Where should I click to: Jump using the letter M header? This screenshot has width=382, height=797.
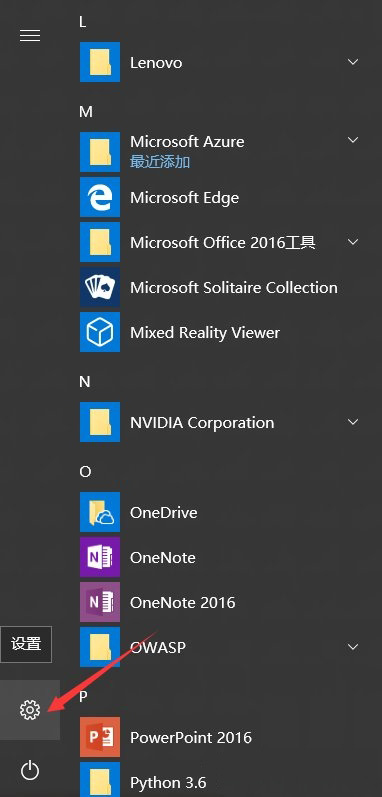pyautogui.click(x=86, y=112)
